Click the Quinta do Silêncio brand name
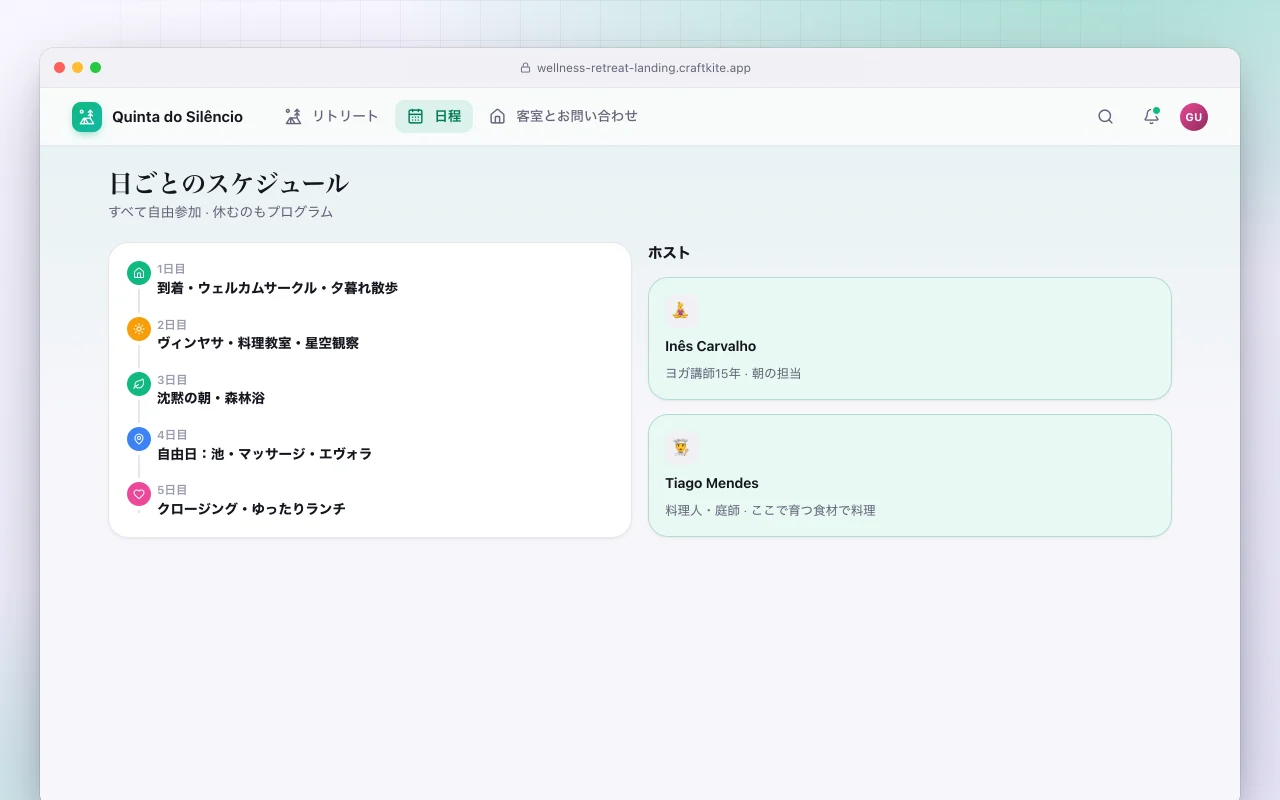Image resolution: width=1280 pixels, height=800 pixels. (177, 117)
